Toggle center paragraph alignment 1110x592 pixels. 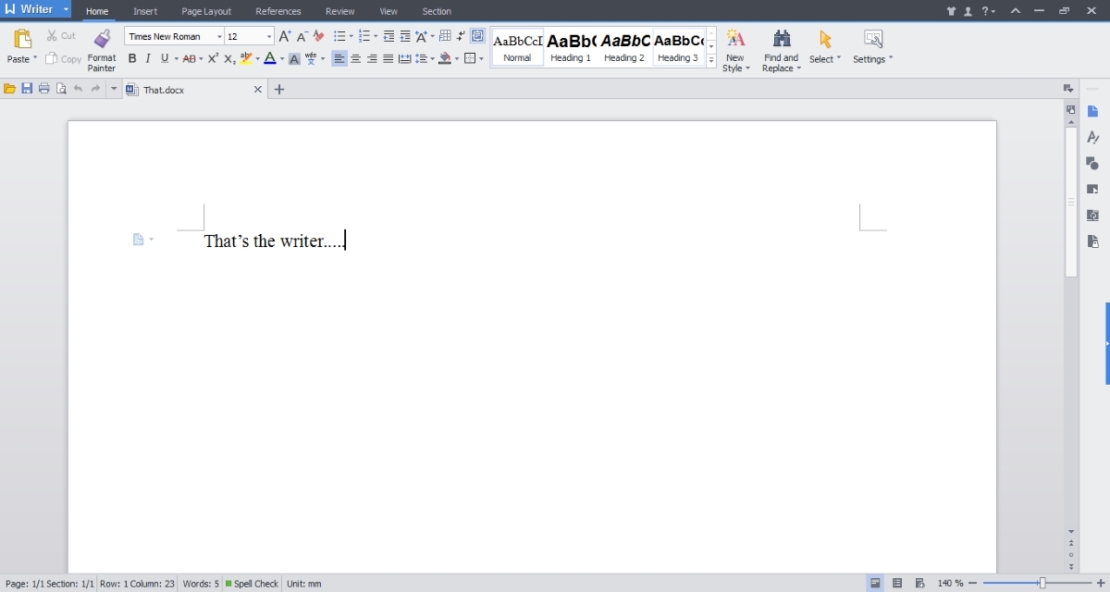[x=355, y=58]
